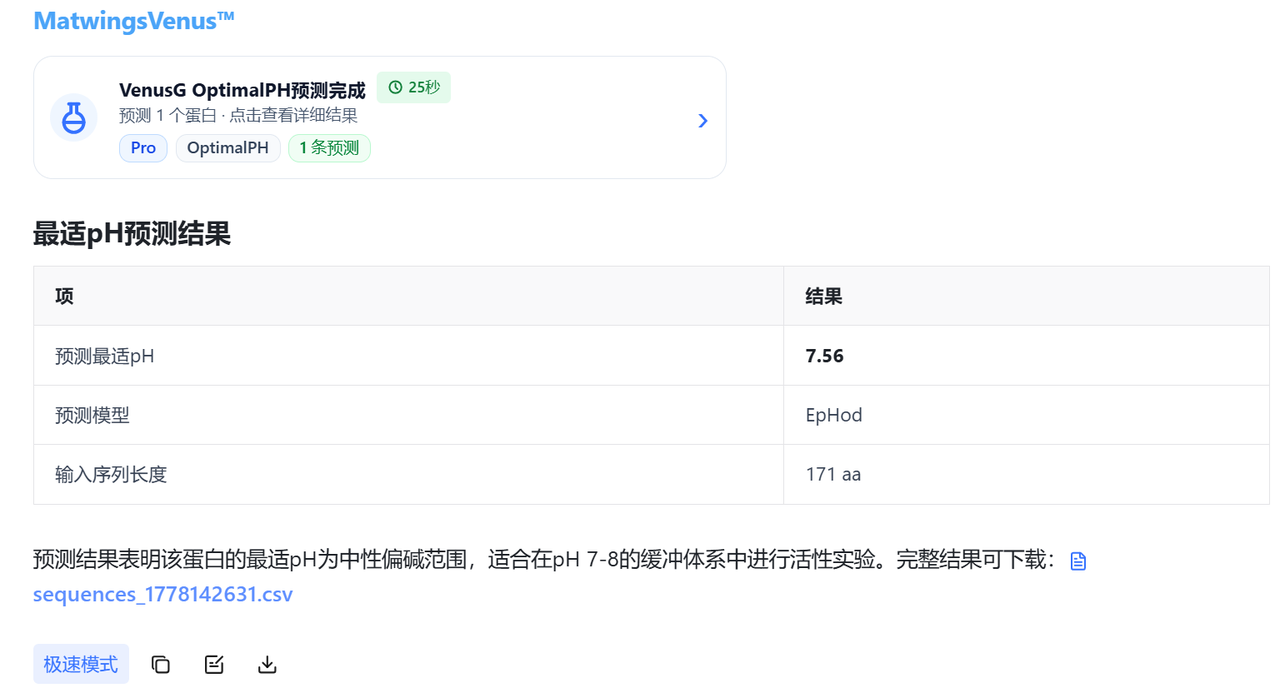Toggle the 极速模式 button
The width and height of the screenshot is (1280, 698).
81,664
